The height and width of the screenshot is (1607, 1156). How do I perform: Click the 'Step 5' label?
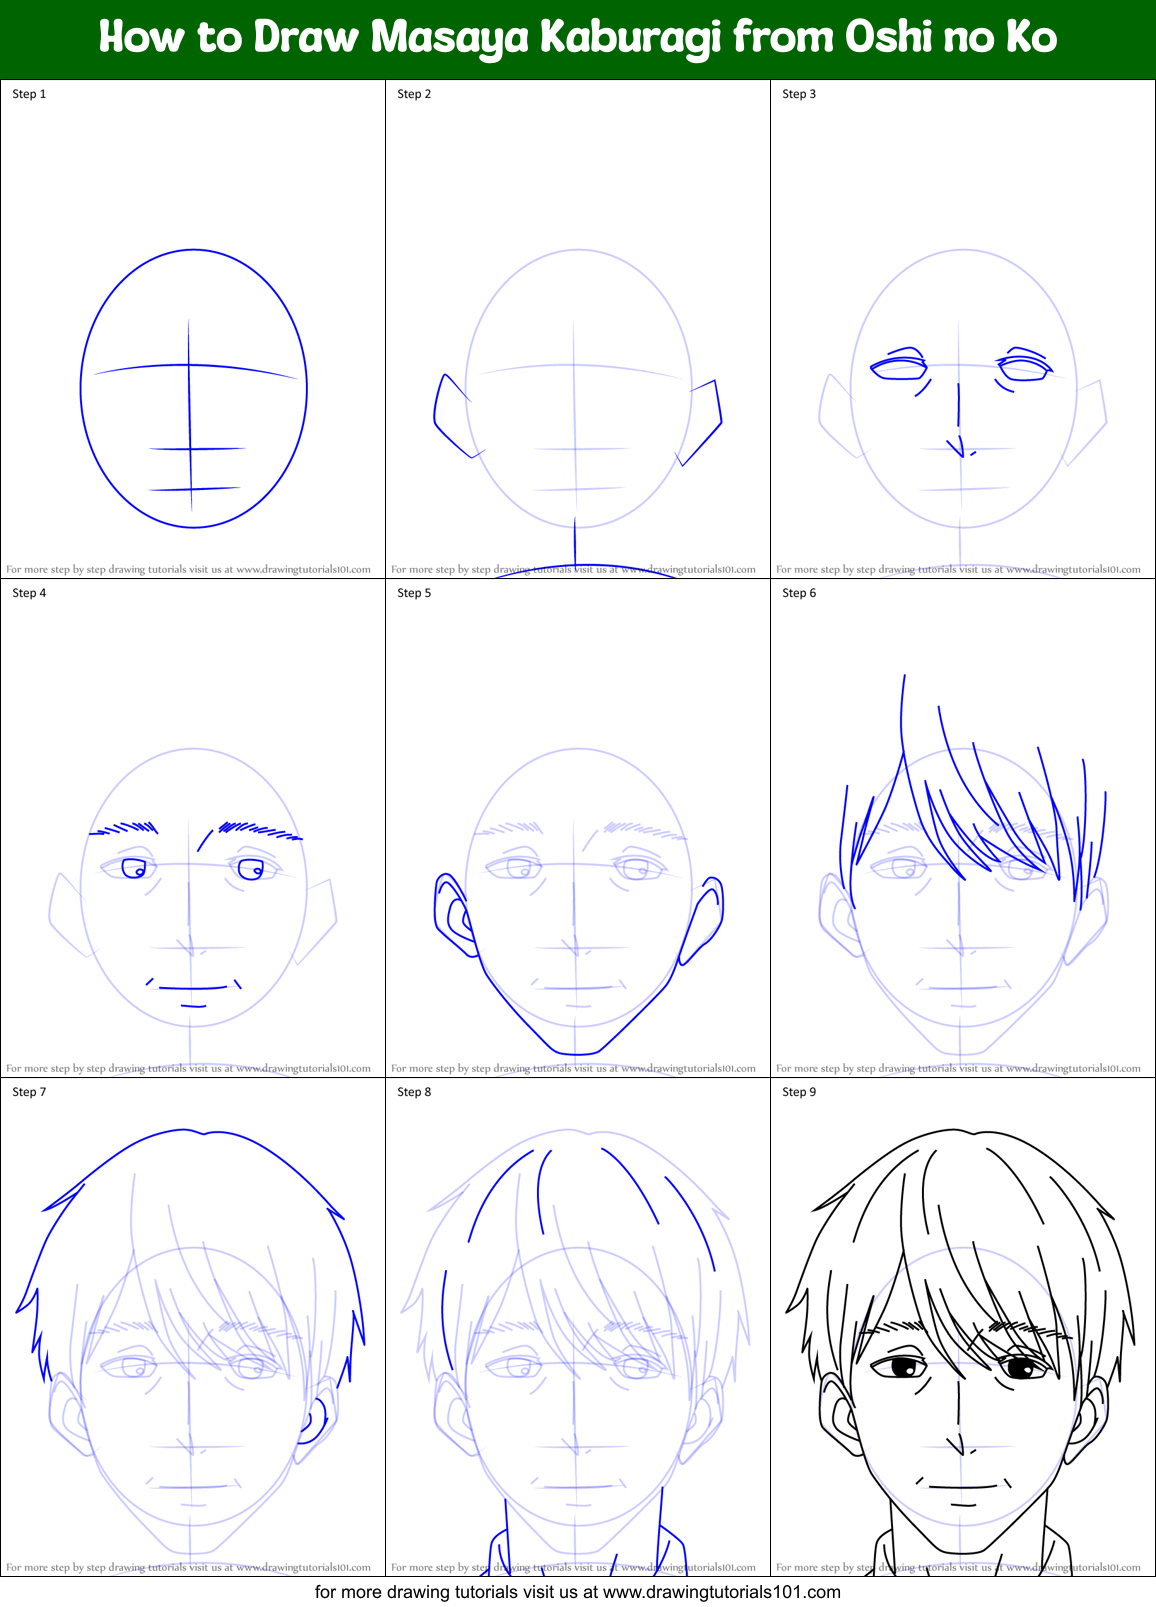coord(414,593)
